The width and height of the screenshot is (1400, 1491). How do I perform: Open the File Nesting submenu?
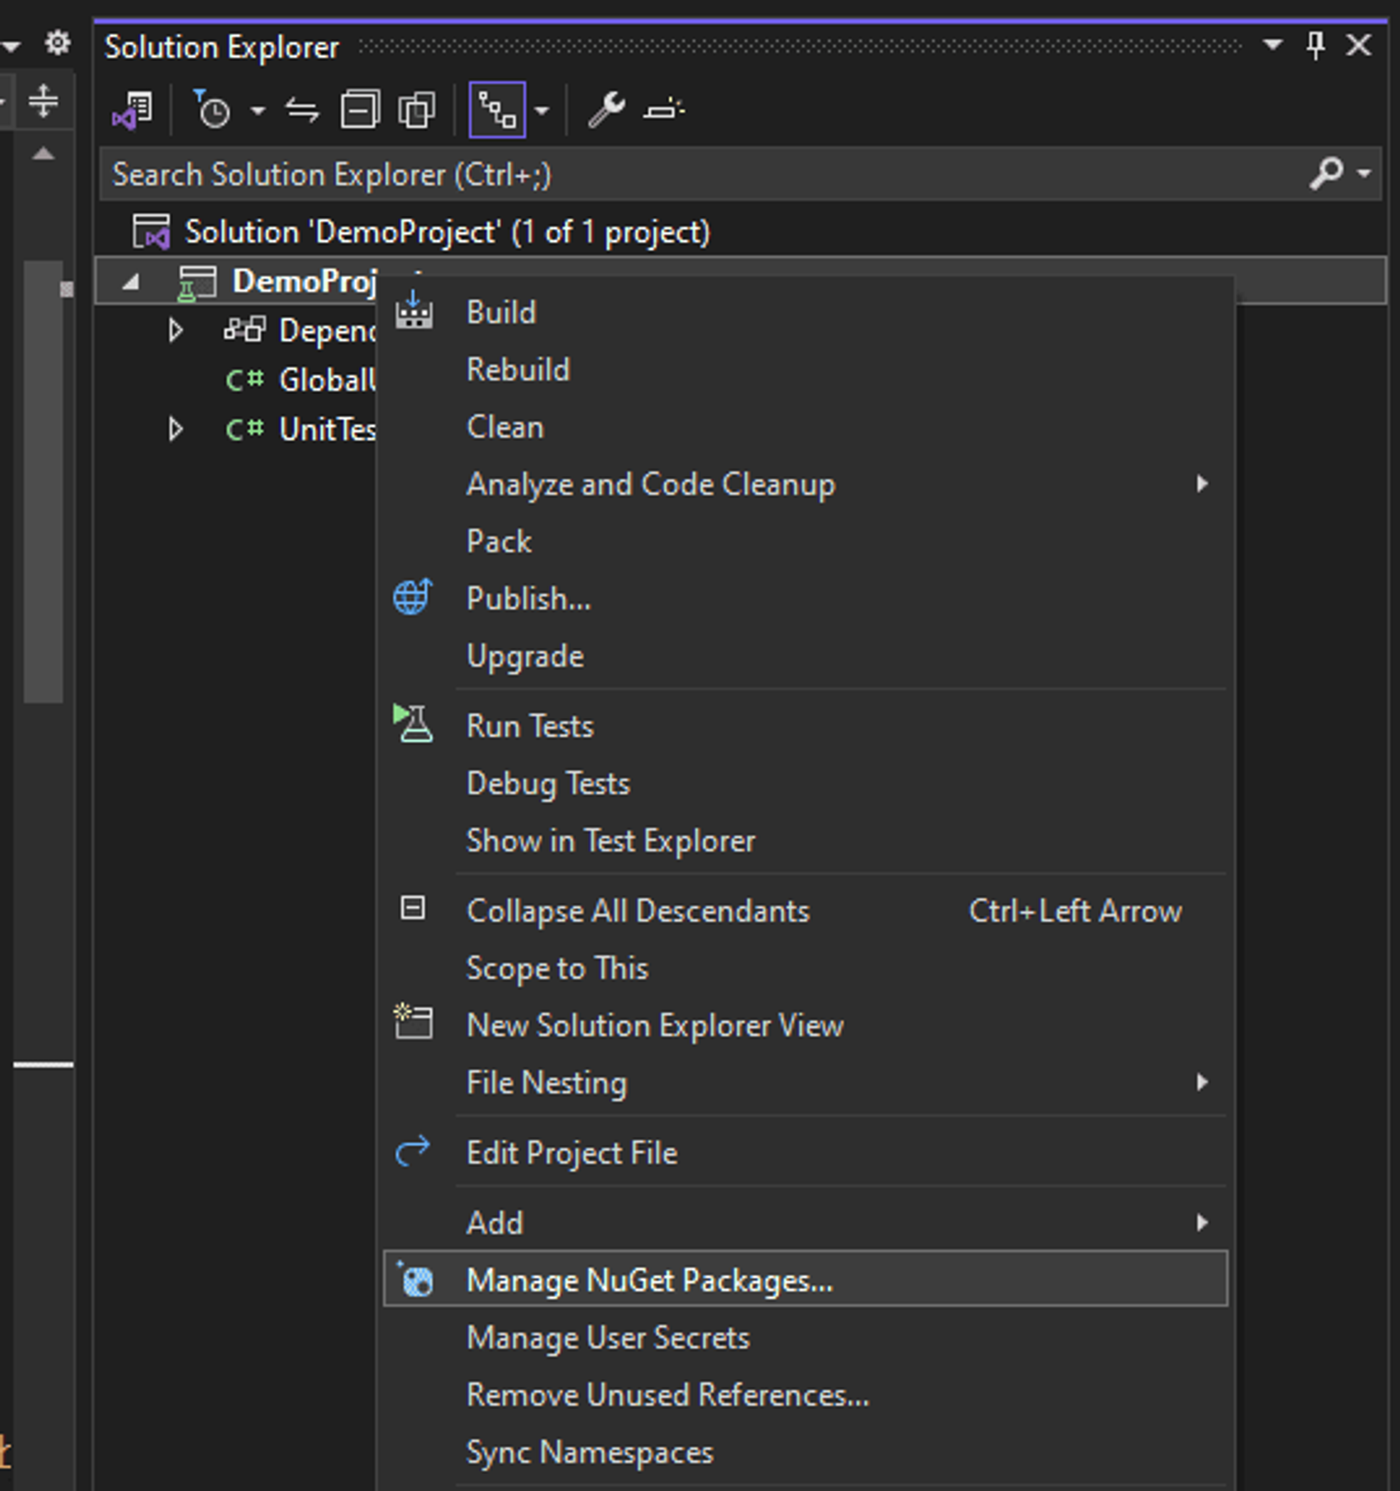coord(805,1083)
